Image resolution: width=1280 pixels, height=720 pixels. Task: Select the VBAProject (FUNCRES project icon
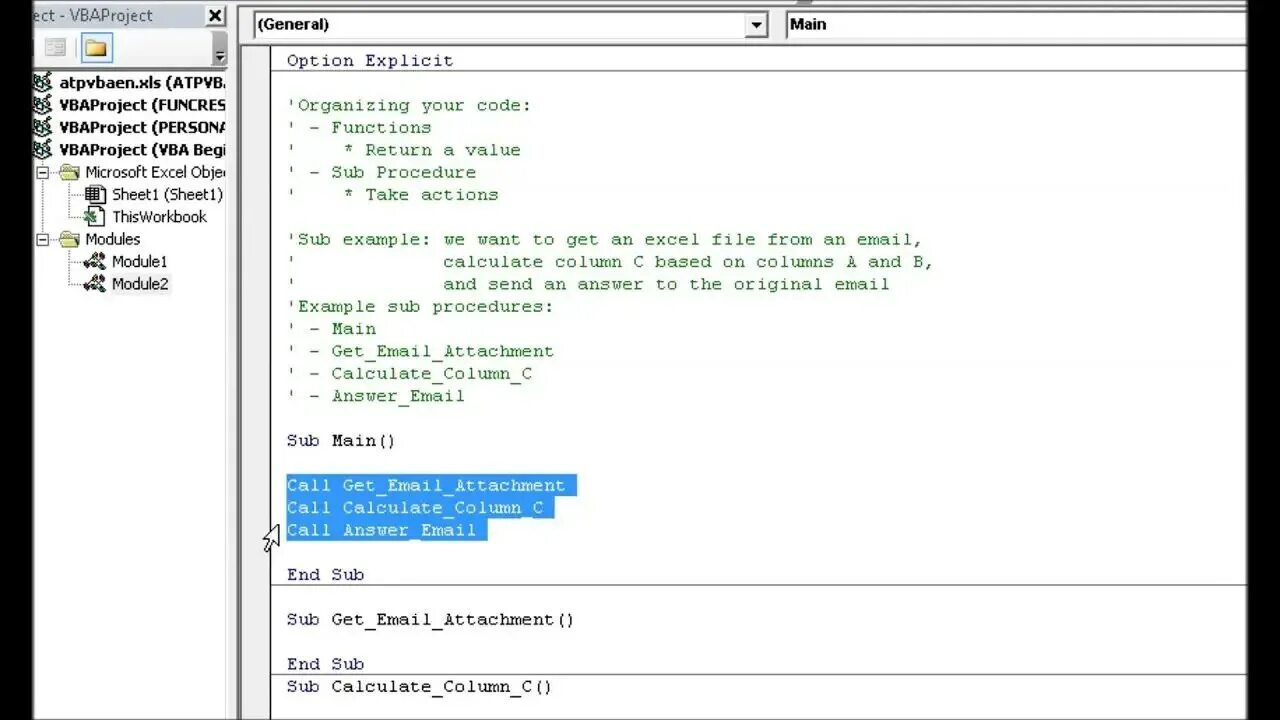(x=43, y=105)
